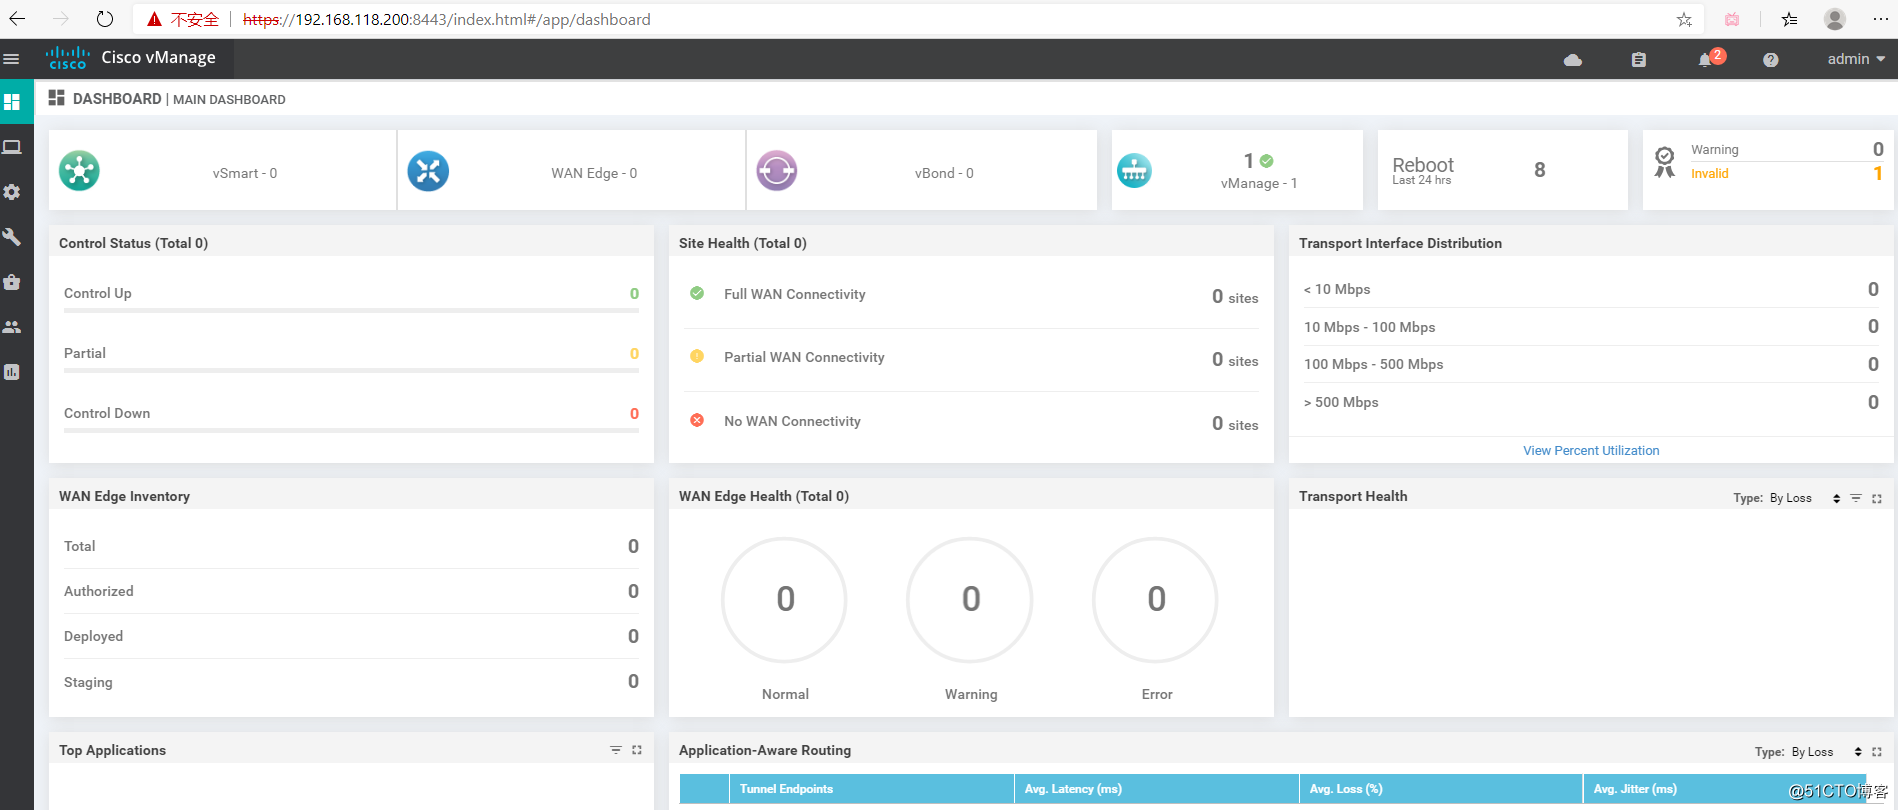
Task: Sort by Avg. Jitter (ms) column
Action: pos(1725,789)
